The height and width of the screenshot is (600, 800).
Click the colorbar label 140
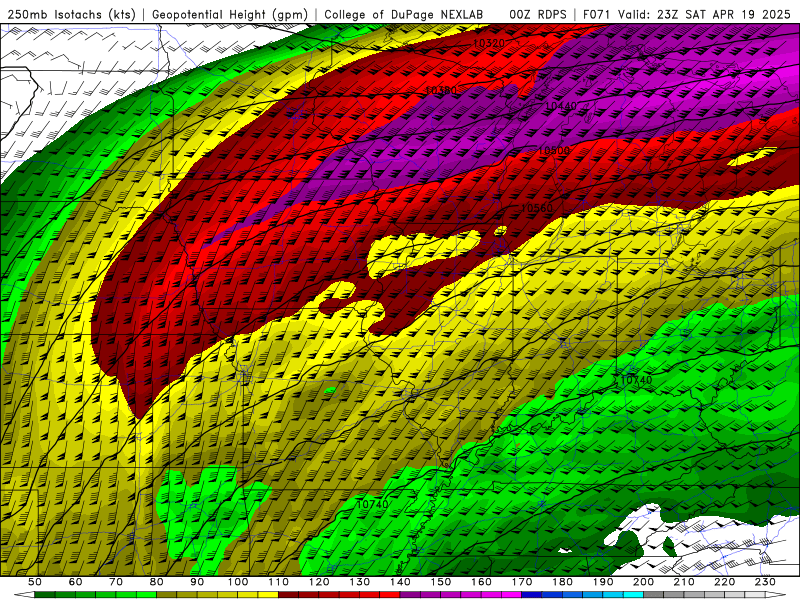click(x=400, y=582)
